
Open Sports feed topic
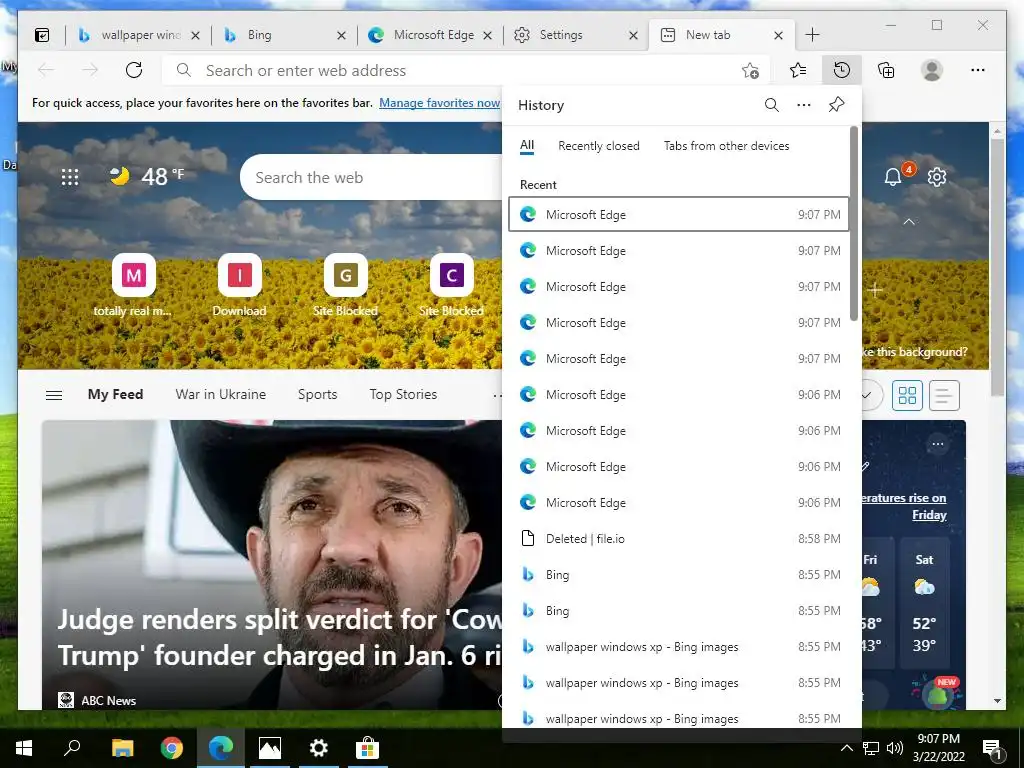[x=317, y=394]
